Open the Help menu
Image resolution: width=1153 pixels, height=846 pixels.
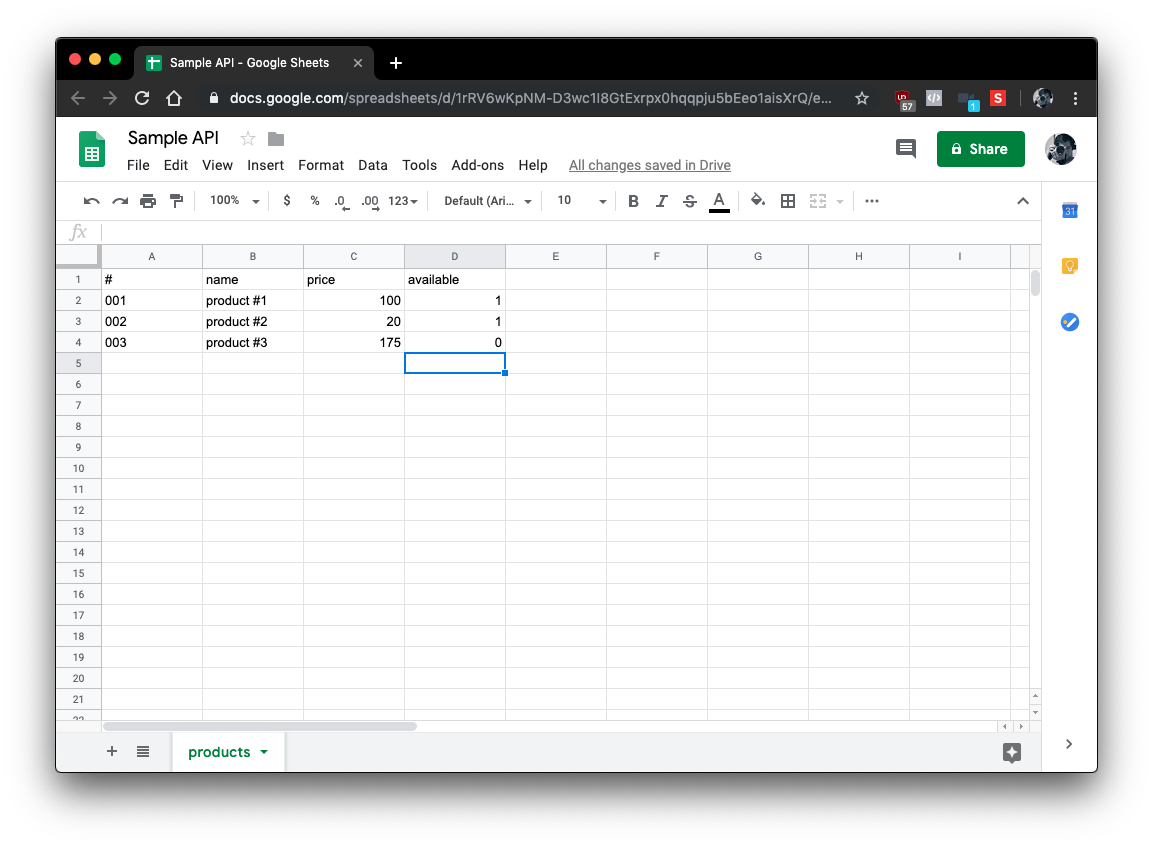click(x=532, y=165)
